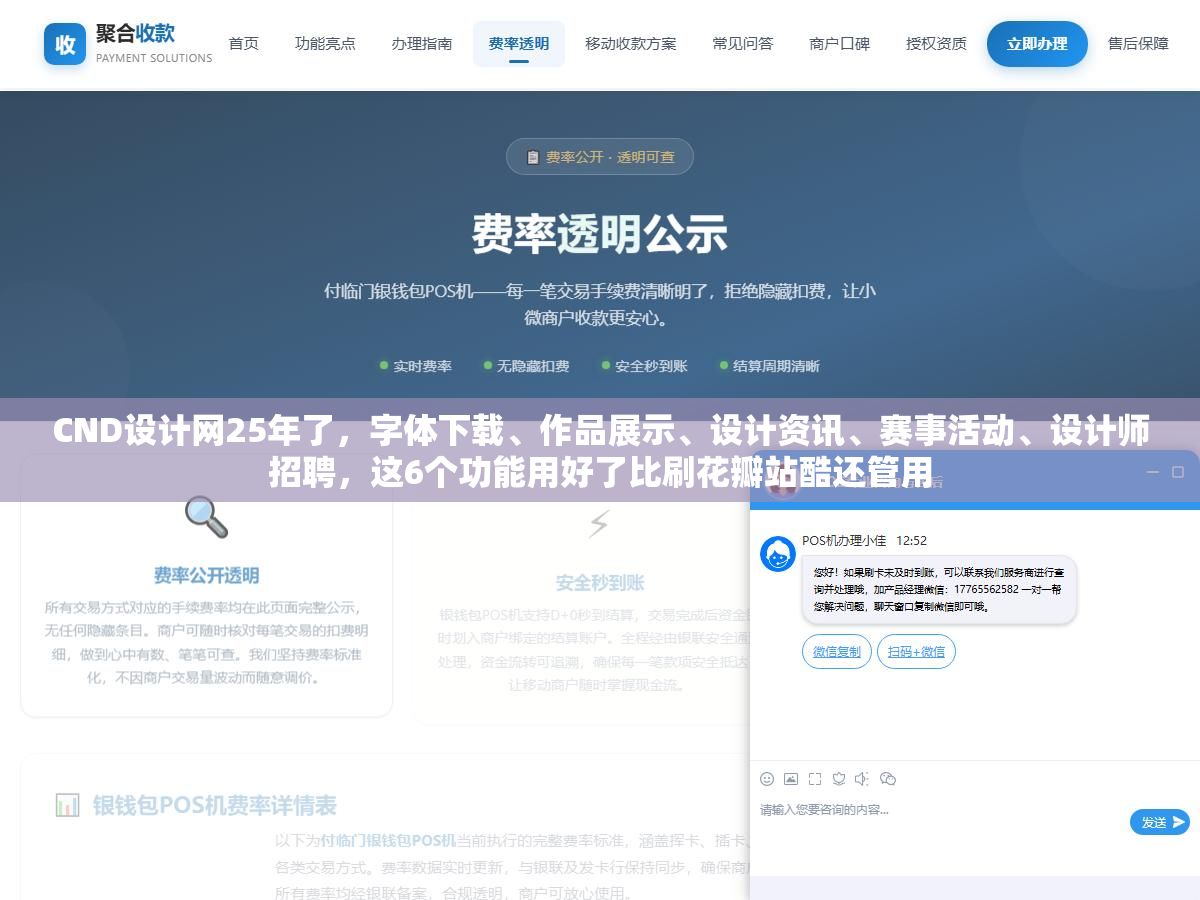Click the magnifier icon above 费率公开透明

206,517
